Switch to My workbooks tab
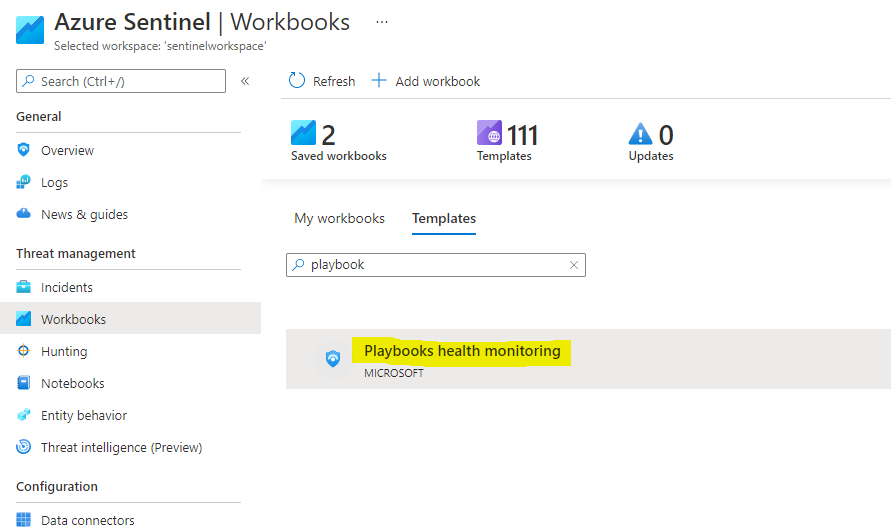The width and height of the screenshot is (891, 527). [339, 218]
